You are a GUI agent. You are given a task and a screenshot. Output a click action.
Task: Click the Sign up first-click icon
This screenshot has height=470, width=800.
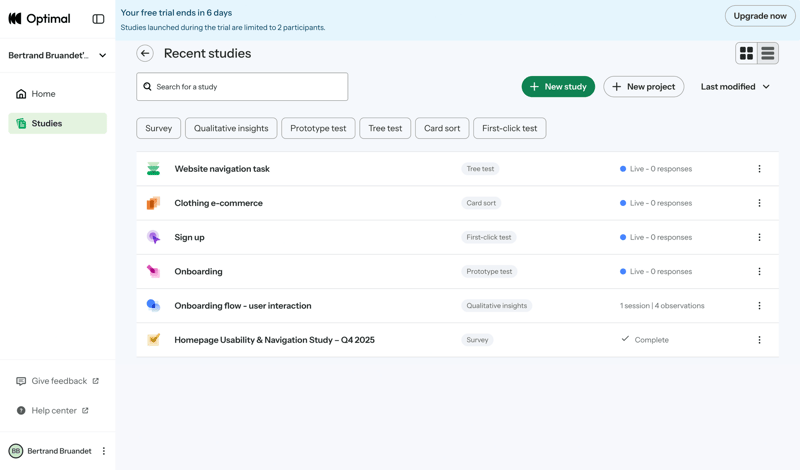tap(153, 237)
